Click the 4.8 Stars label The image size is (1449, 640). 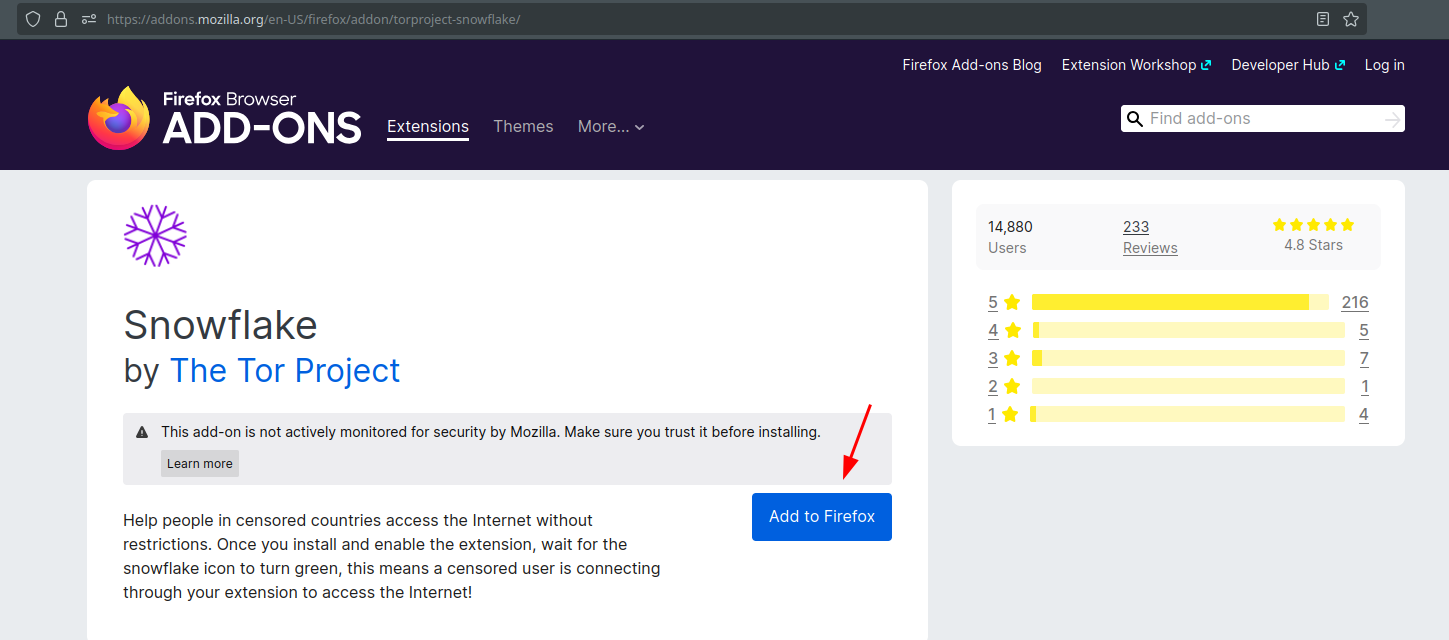click(1313, 245)
